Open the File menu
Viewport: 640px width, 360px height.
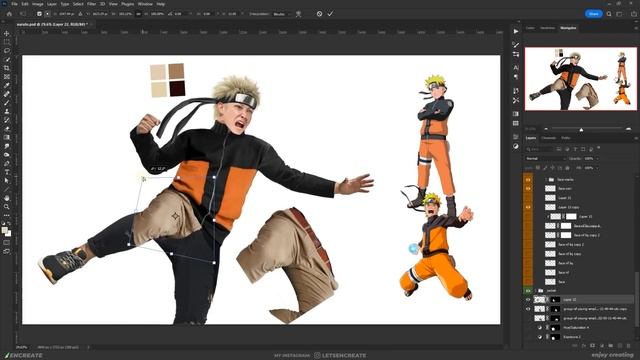tap(14, 4)
